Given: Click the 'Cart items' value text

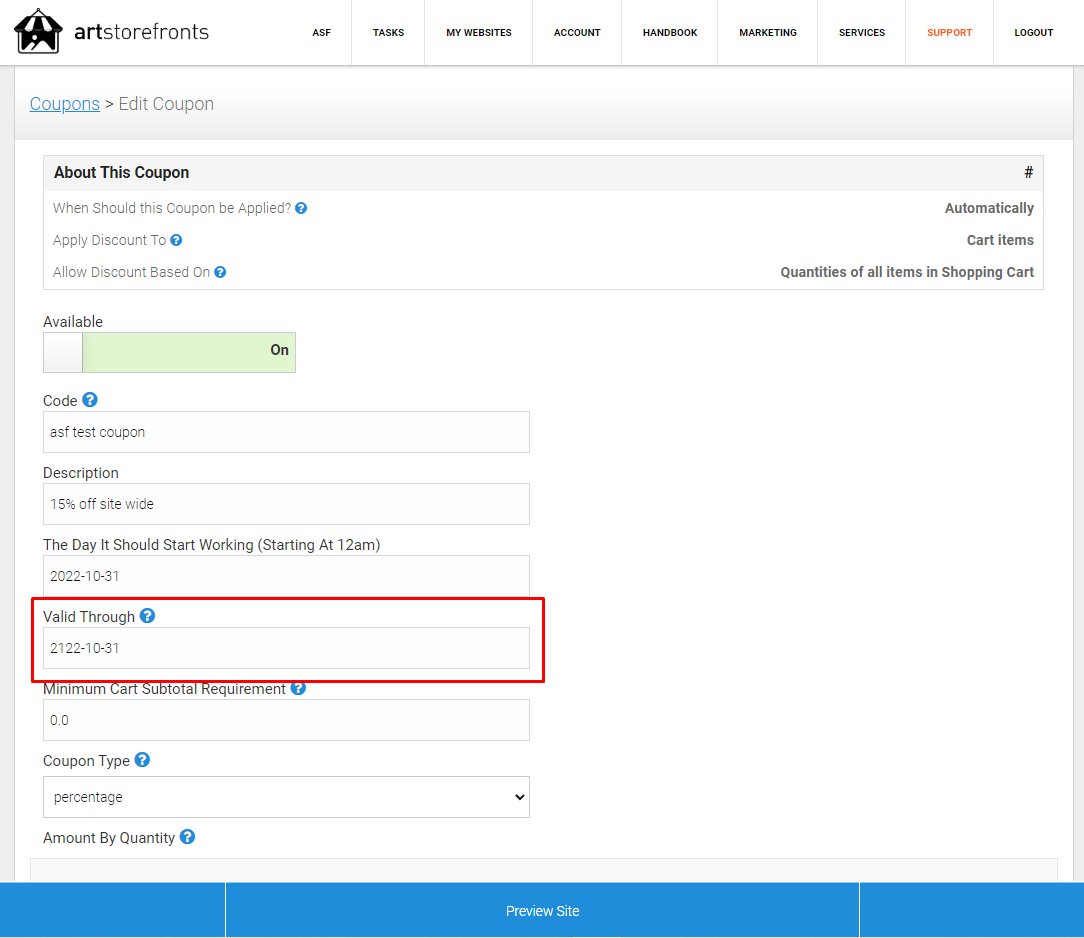Looking at the screenshot, I should 1000,240.
